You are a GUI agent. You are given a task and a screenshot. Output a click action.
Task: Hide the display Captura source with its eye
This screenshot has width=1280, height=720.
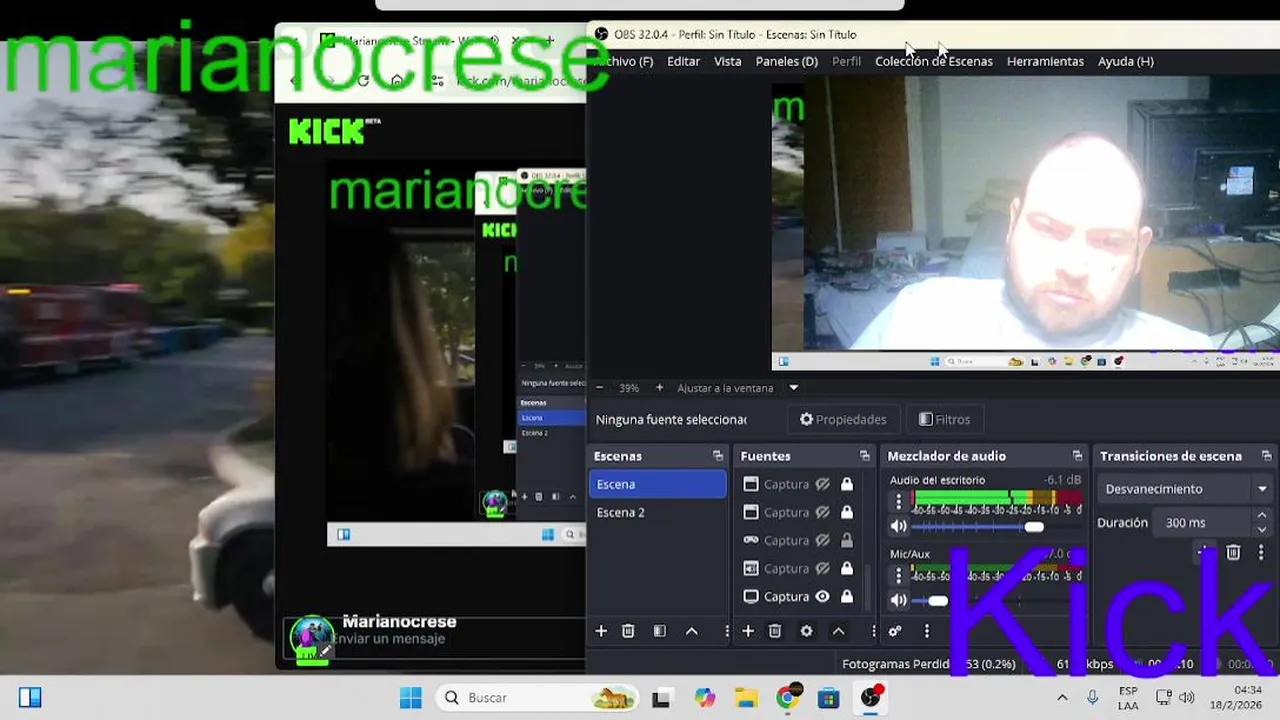tap(822, 597)
